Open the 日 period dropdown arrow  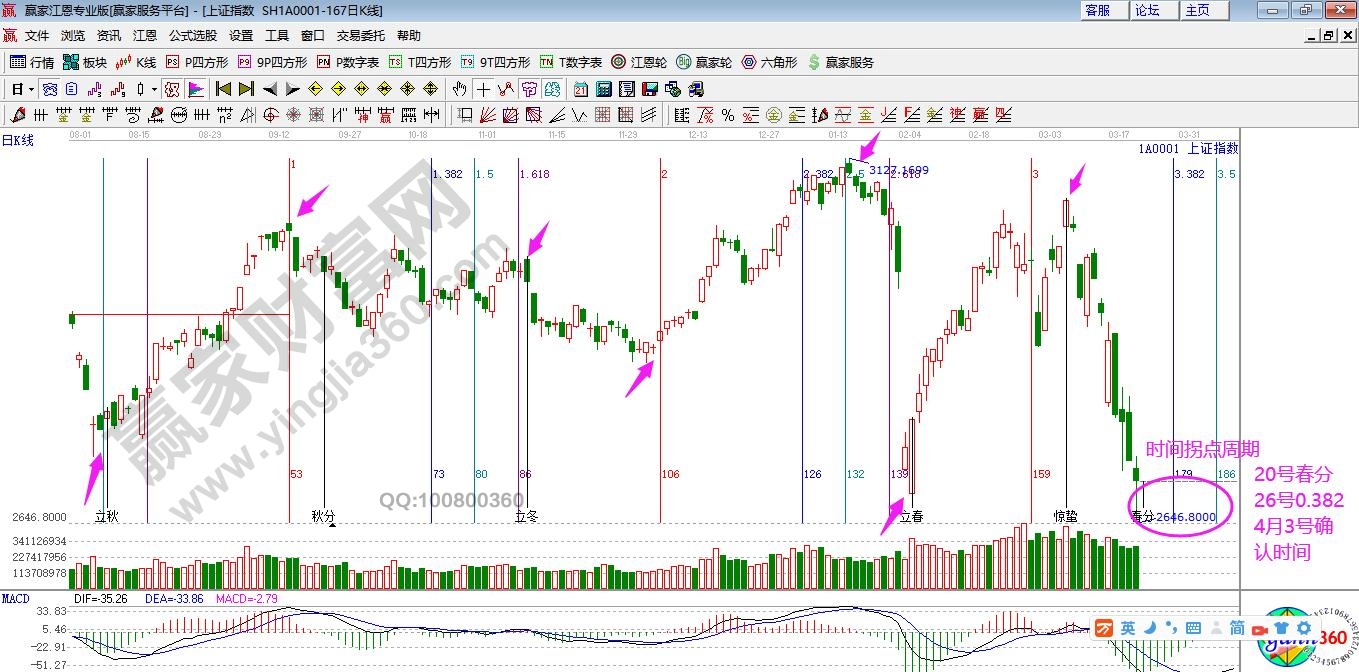coord(32,89)
